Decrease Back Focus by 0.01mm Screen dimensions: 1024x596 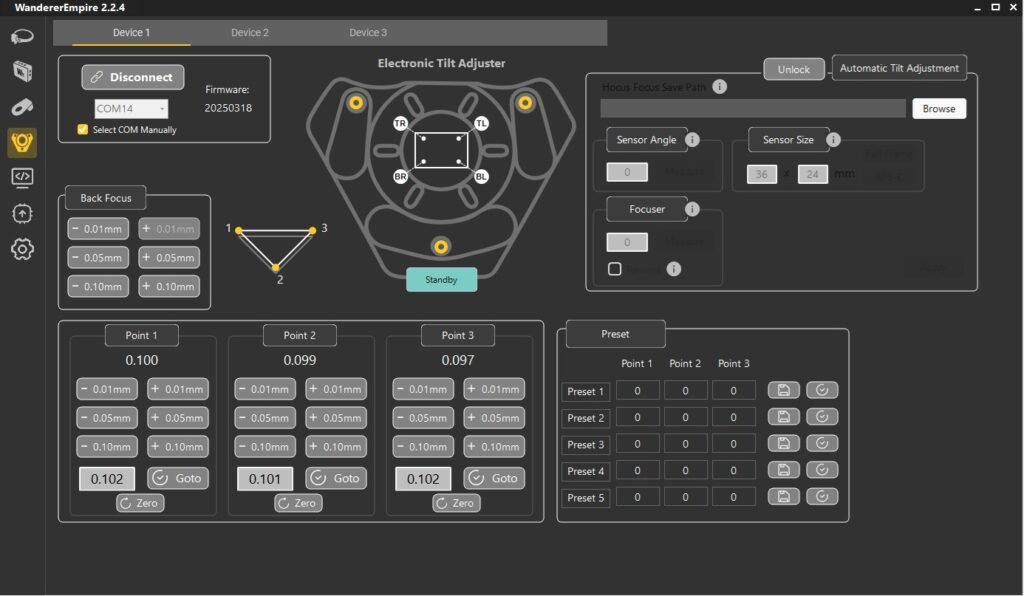point(98,229)
